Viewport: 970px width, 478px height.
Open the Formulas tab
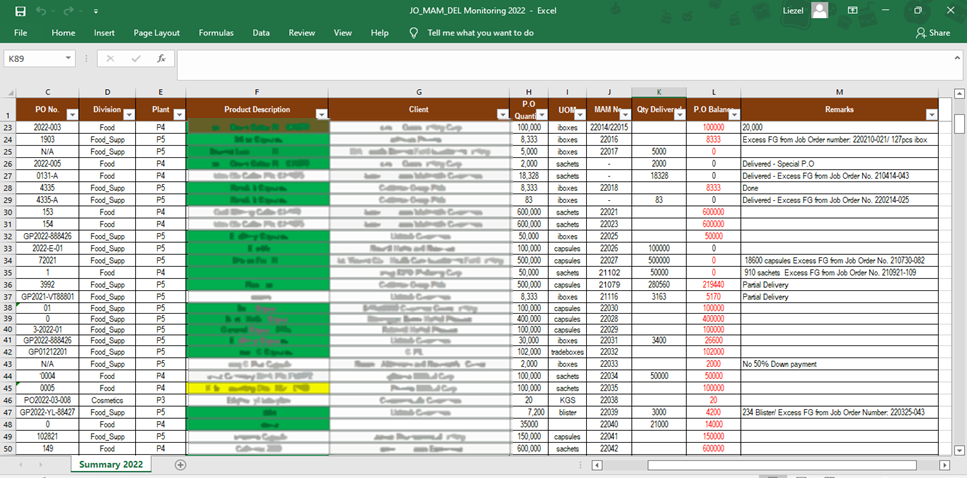coord(216,33)
